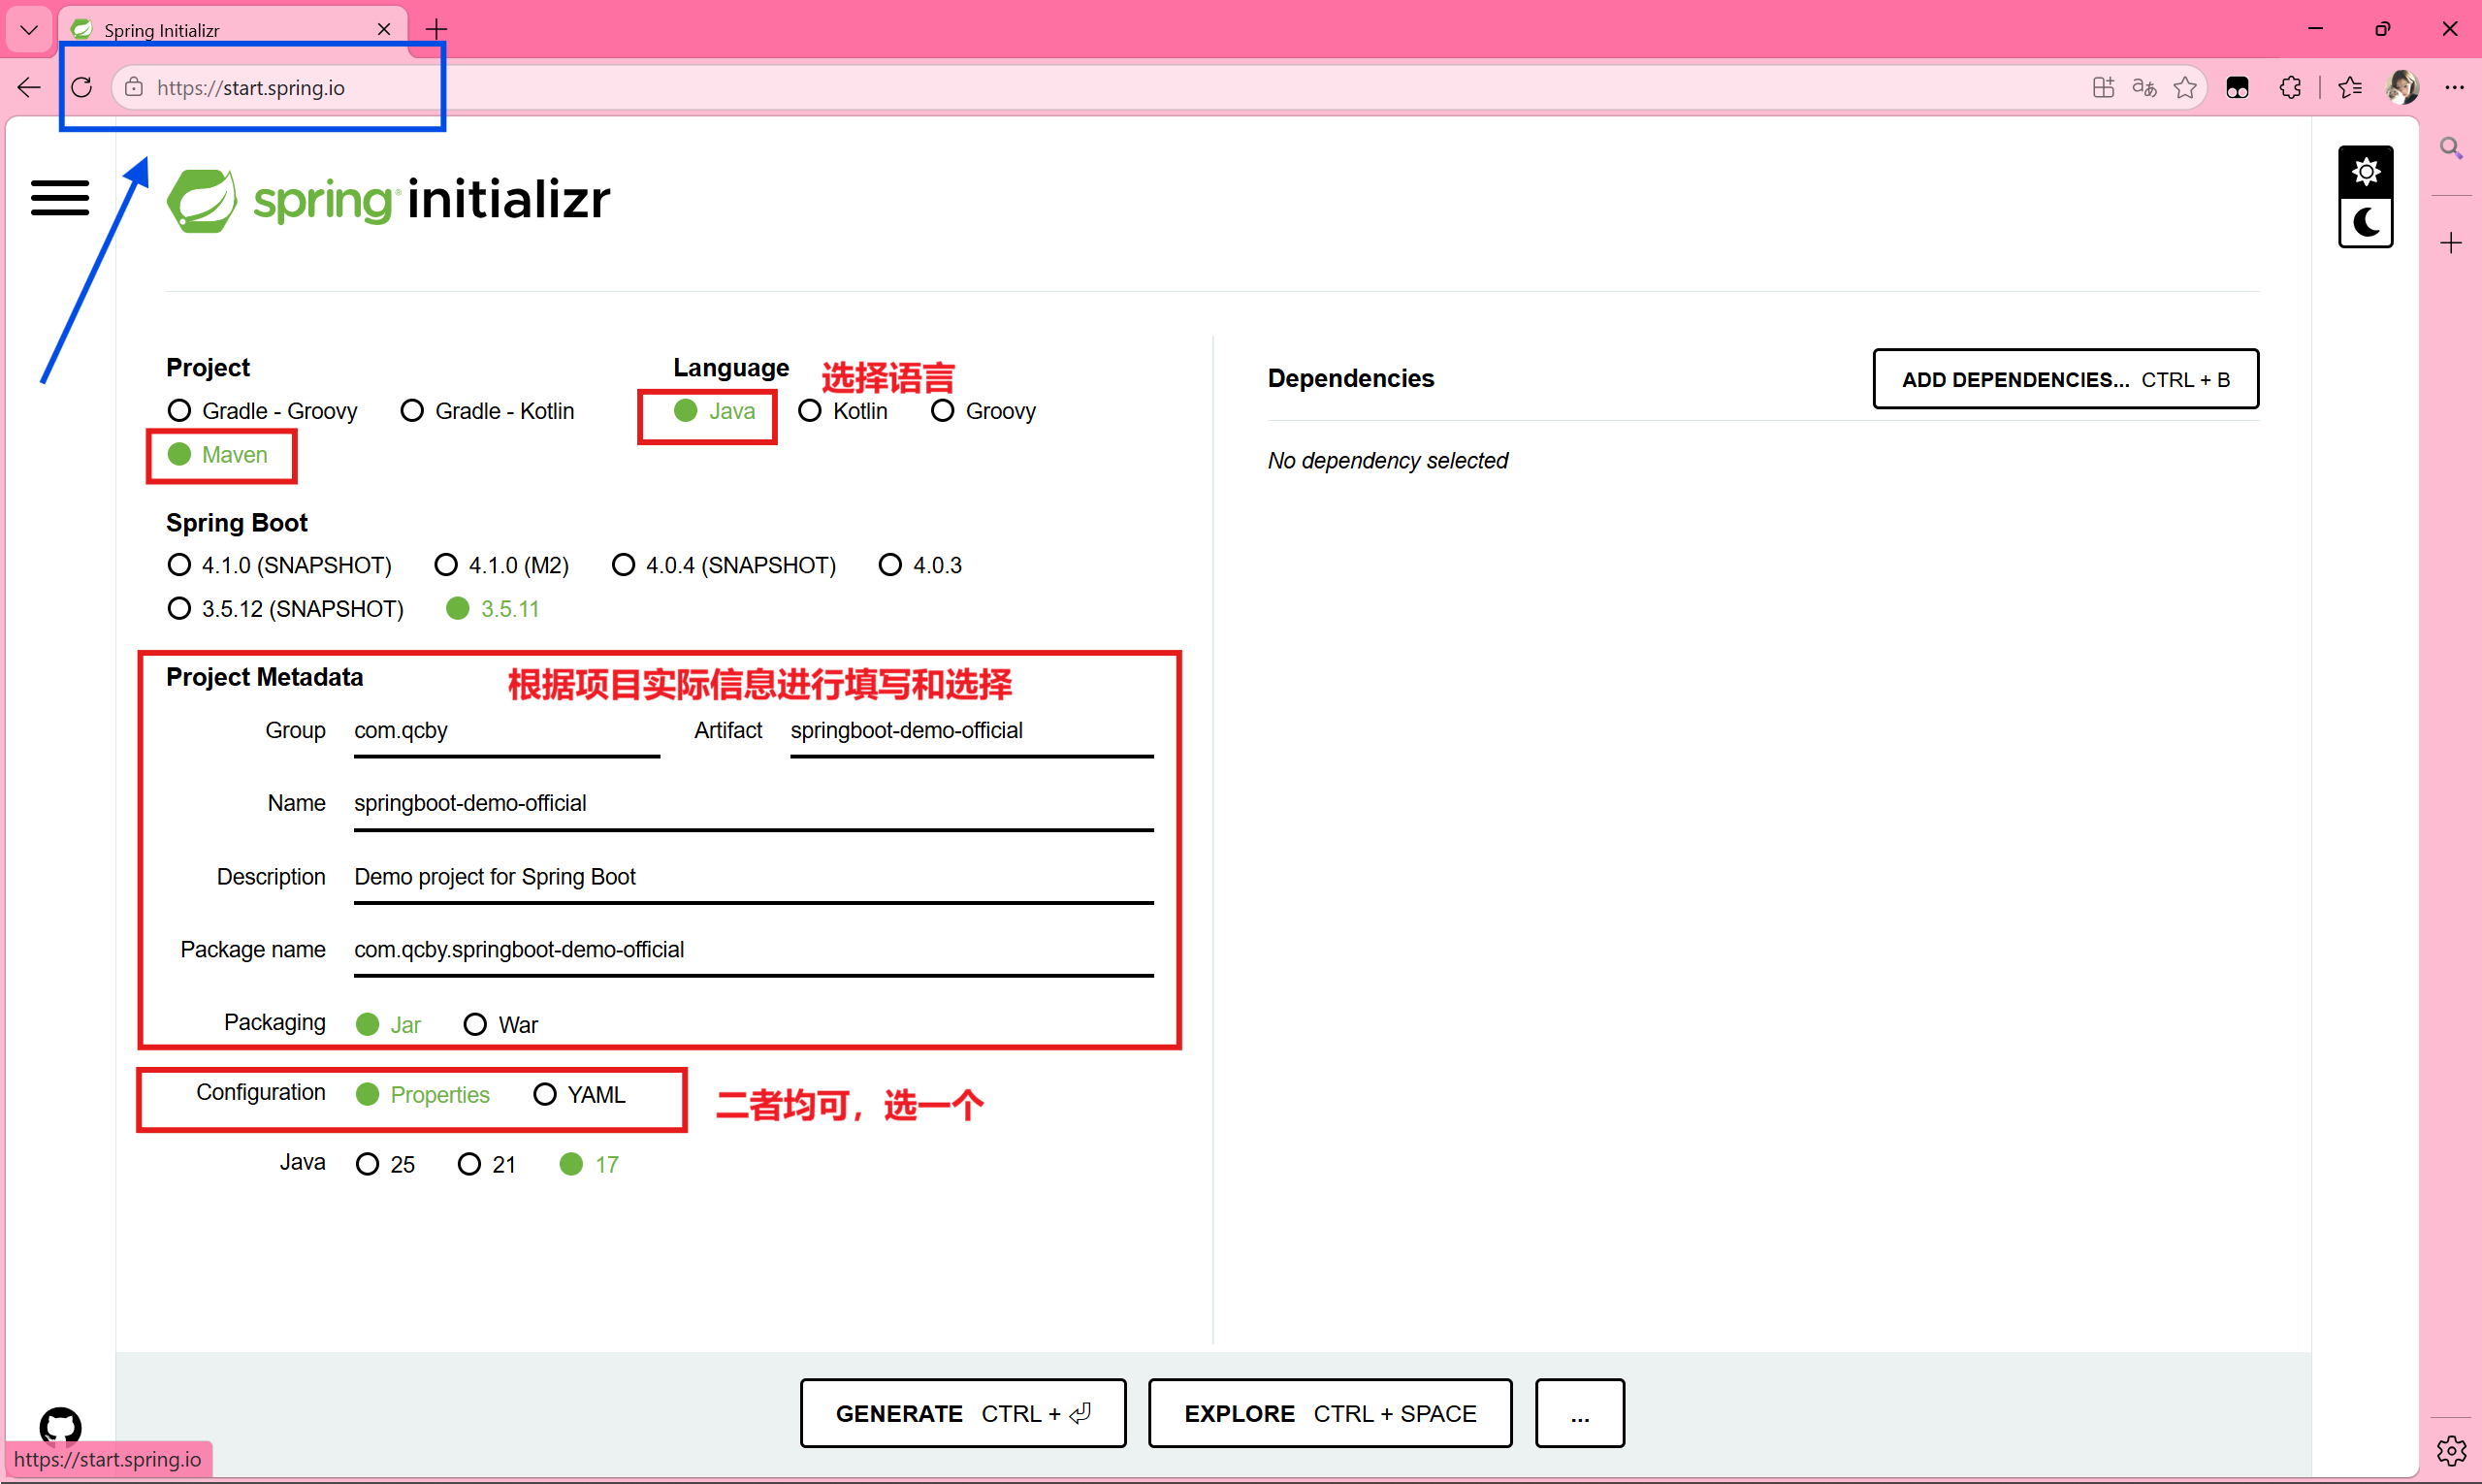
Task: Open the hamburger side menu
Action: click(x=60, y=198)
